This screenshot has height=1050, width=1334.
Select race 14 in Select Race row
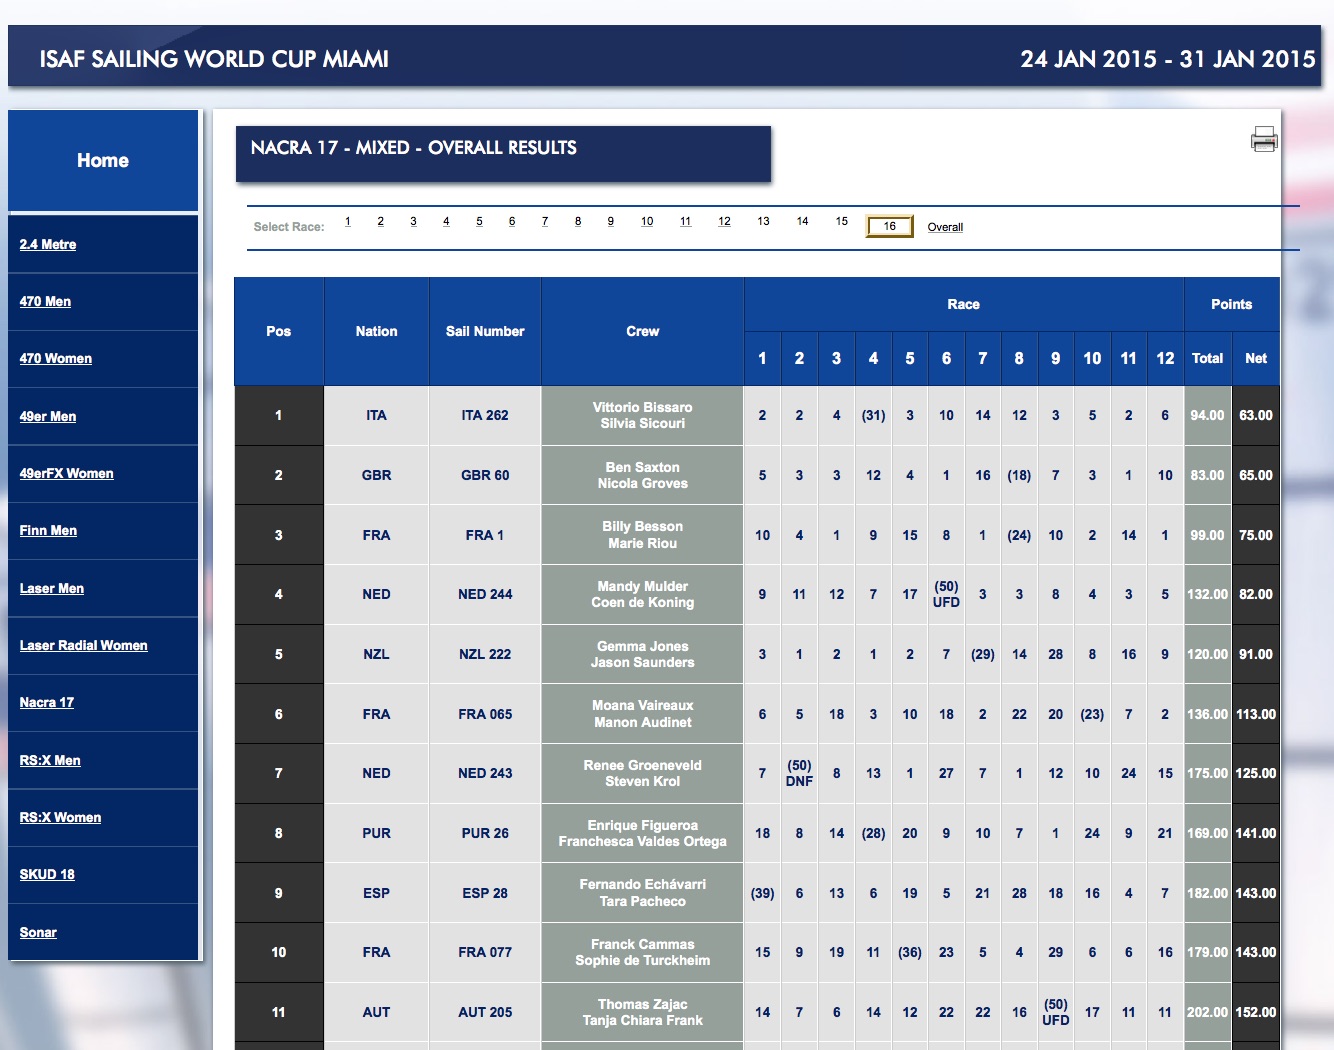tap(802, 221)
